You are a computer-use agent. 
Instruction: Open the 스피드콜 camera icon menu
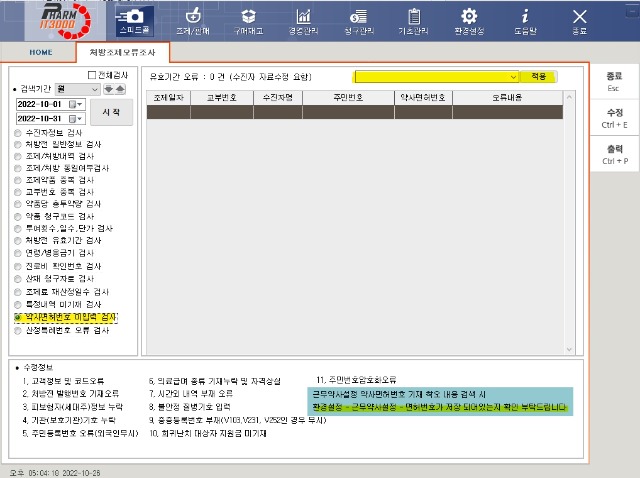tap(134, 21)
